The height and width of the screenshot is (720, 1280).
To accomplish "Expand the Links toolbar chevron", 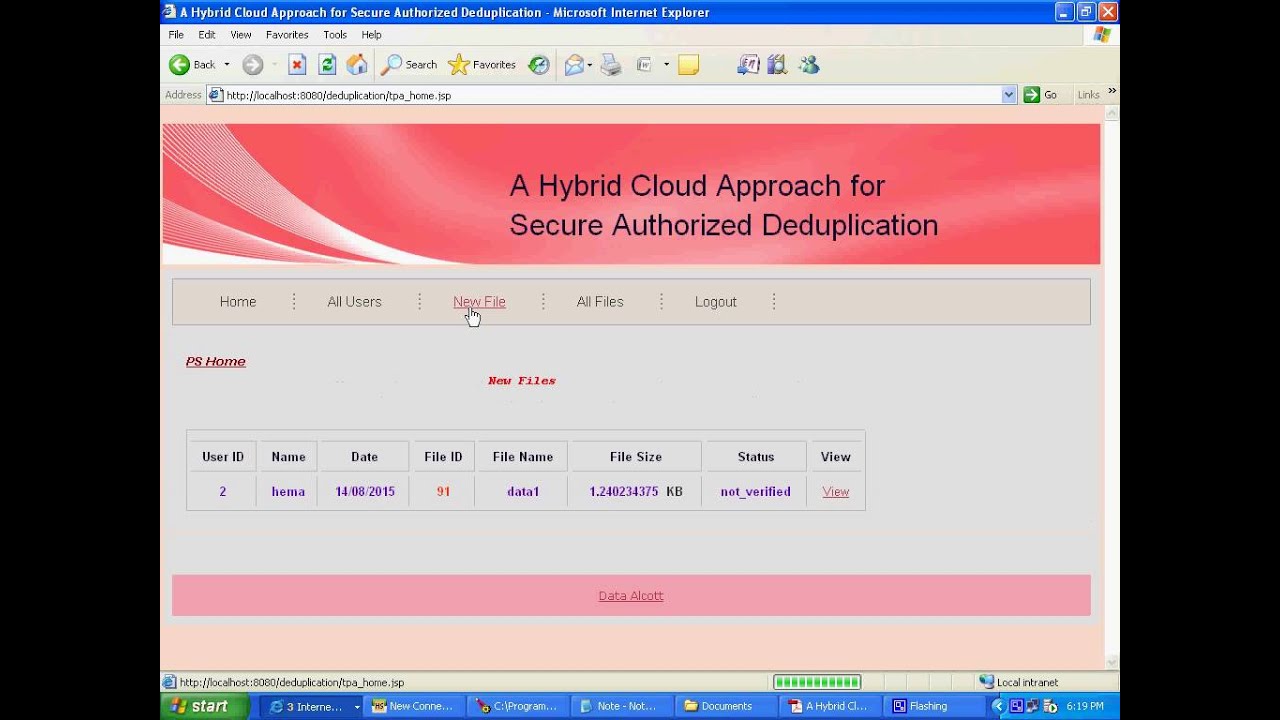I will pyautogui.click(x=1112, y=91).
